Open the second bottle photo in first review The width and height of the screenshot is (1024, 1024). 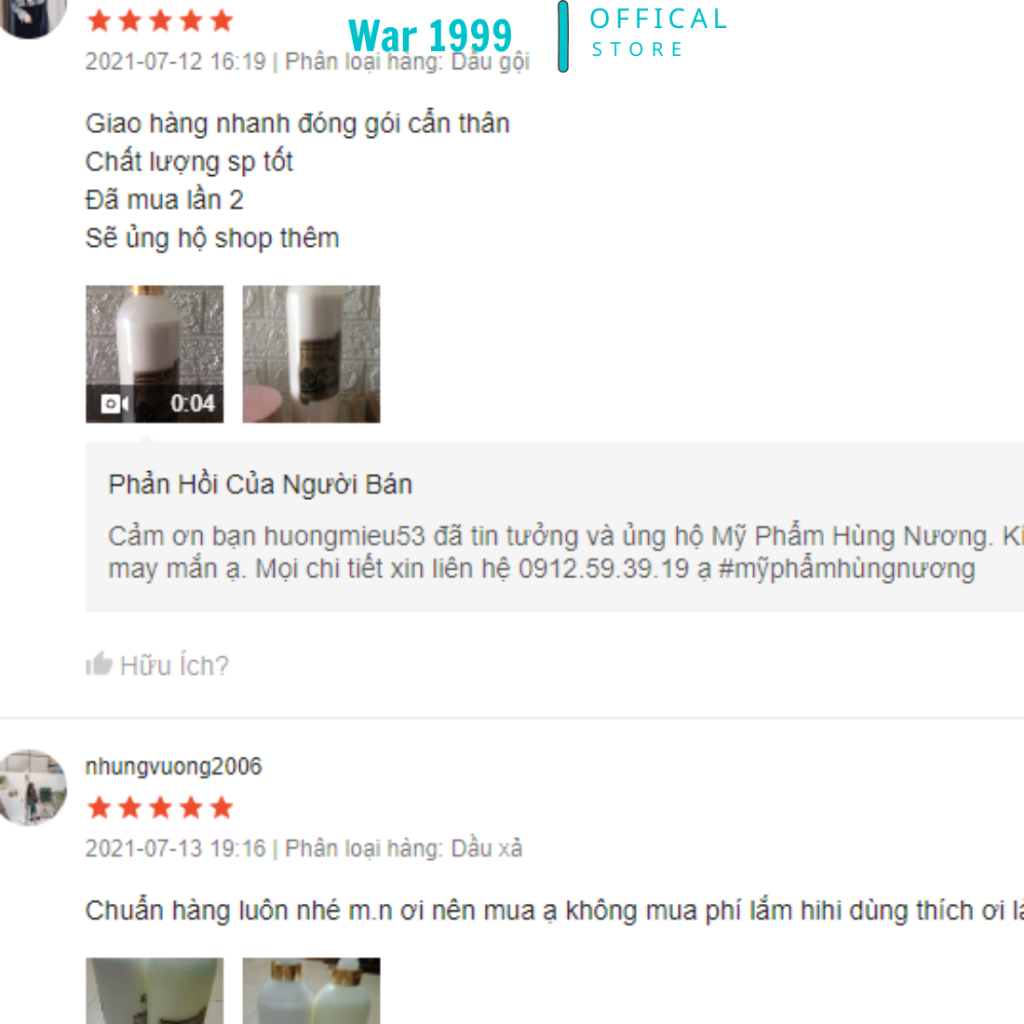(x=312, y=354)
